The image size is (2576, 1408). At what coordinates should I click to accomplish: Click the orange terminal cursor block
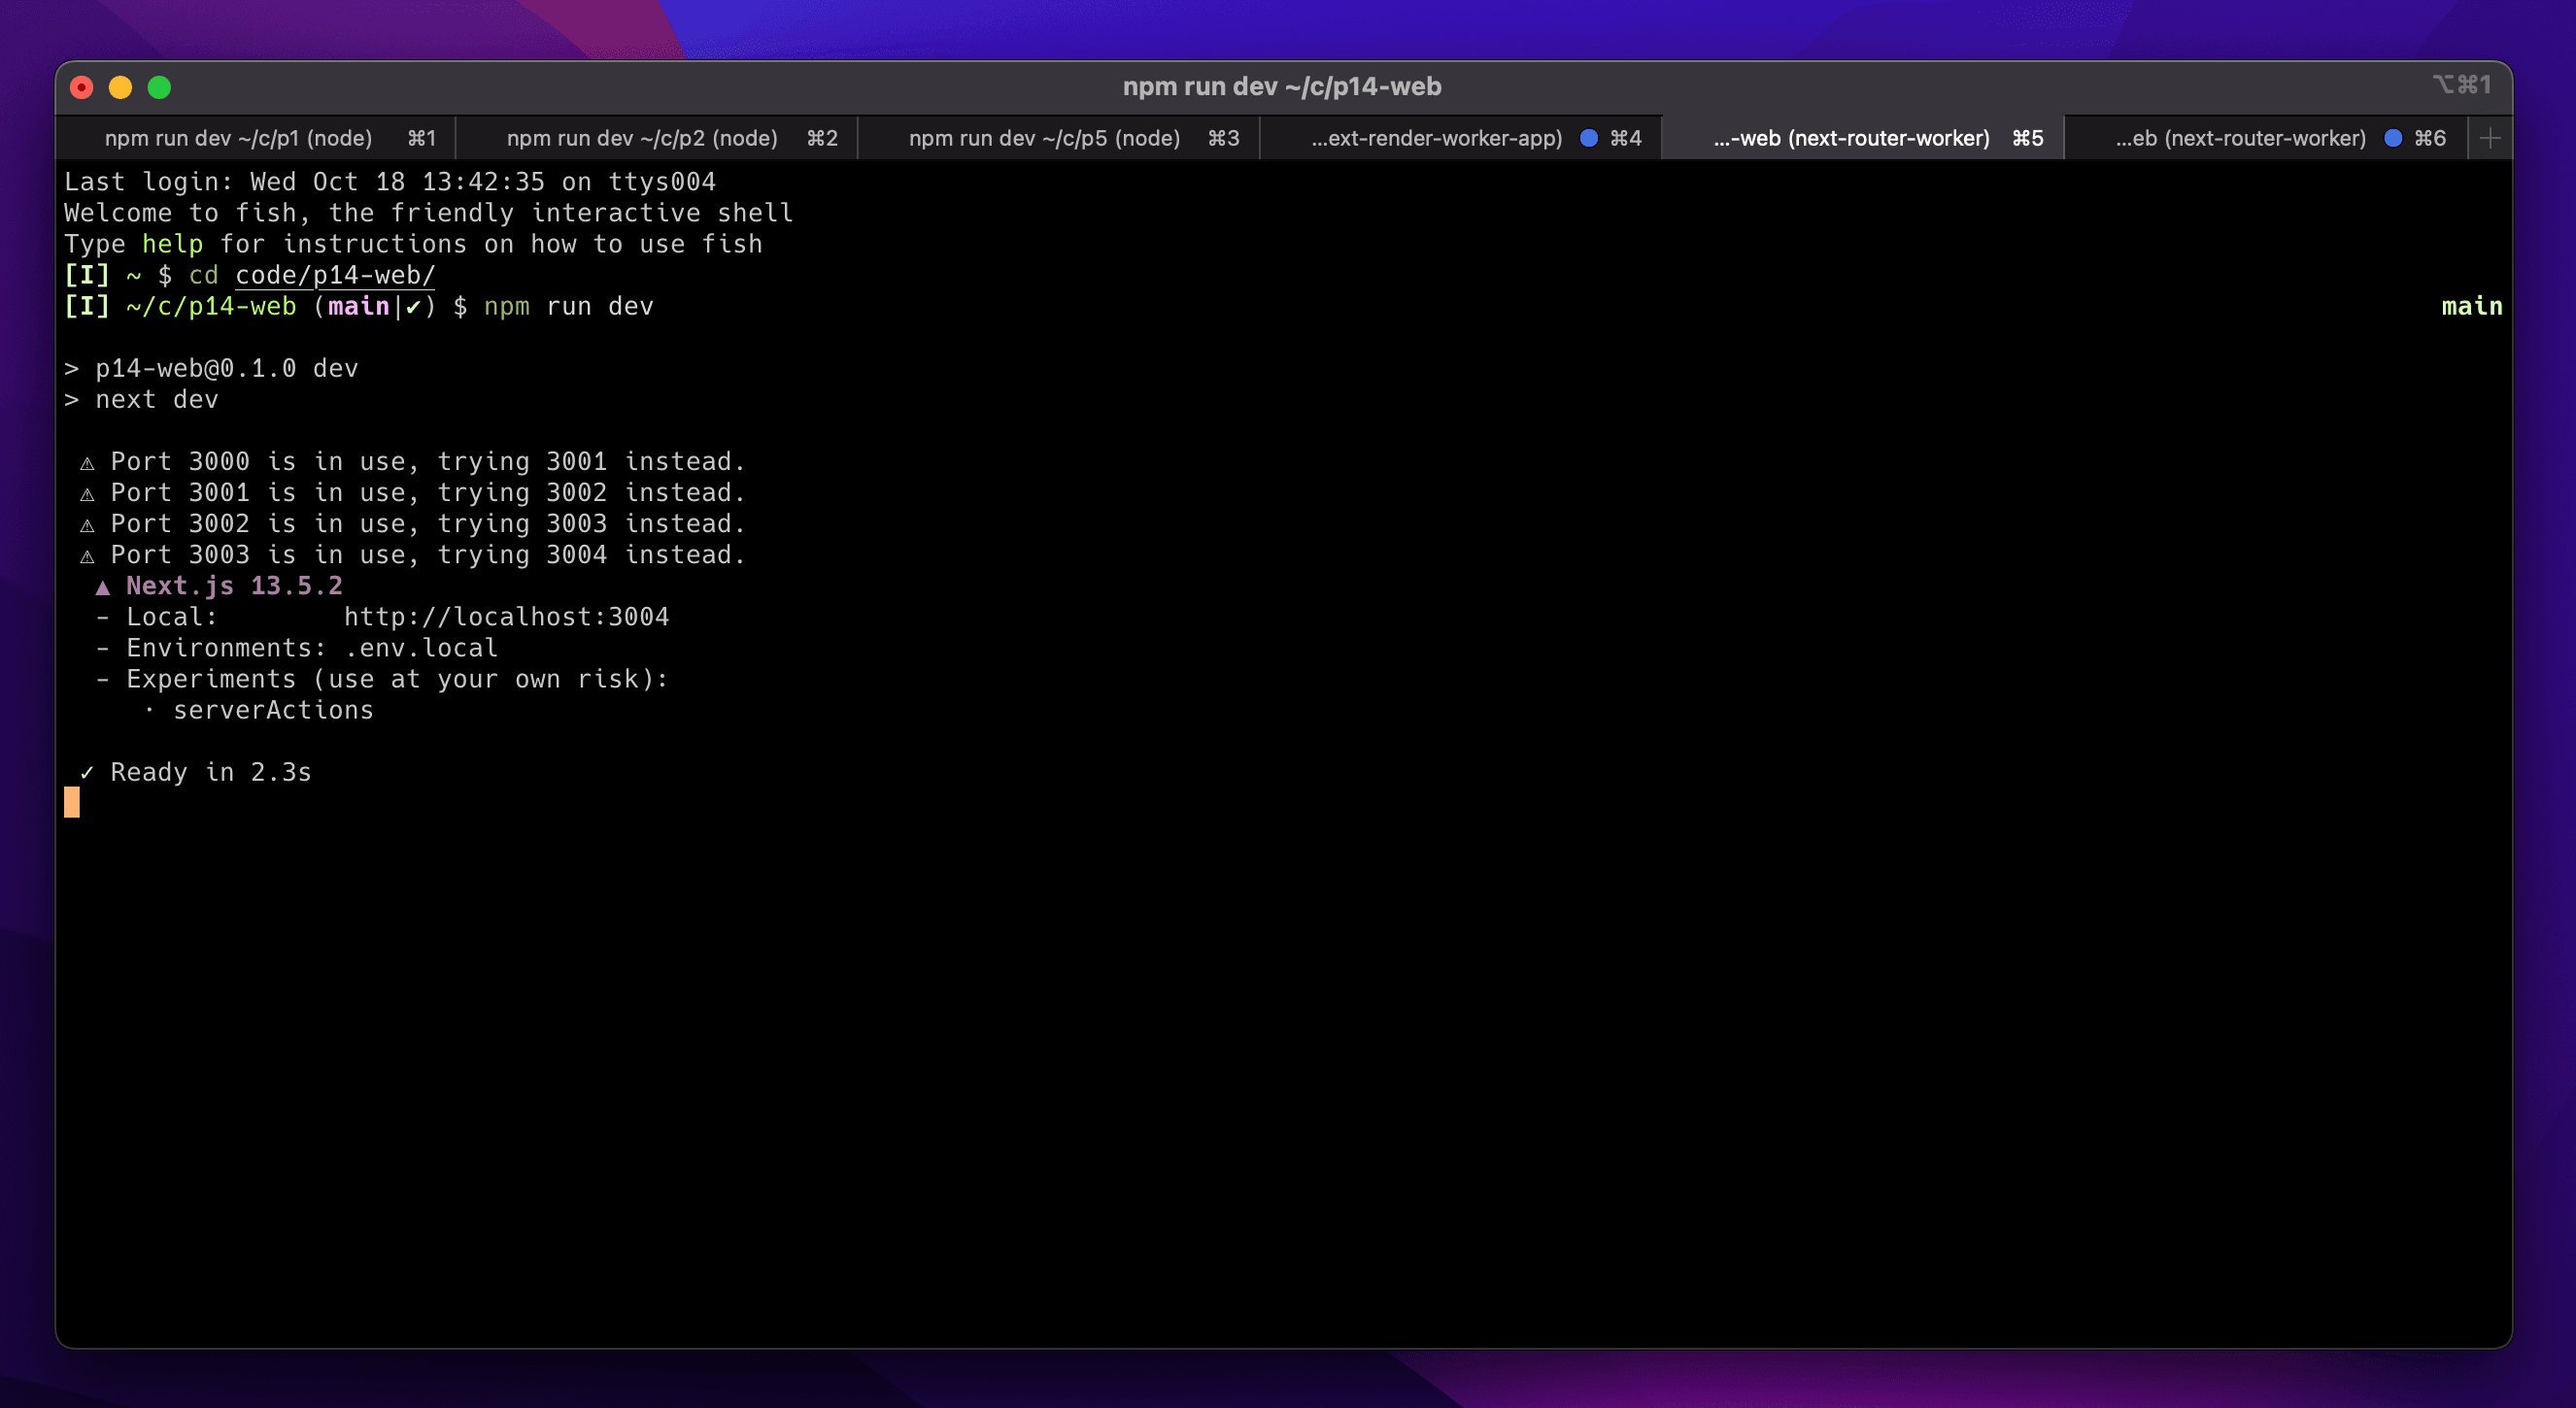72,802
